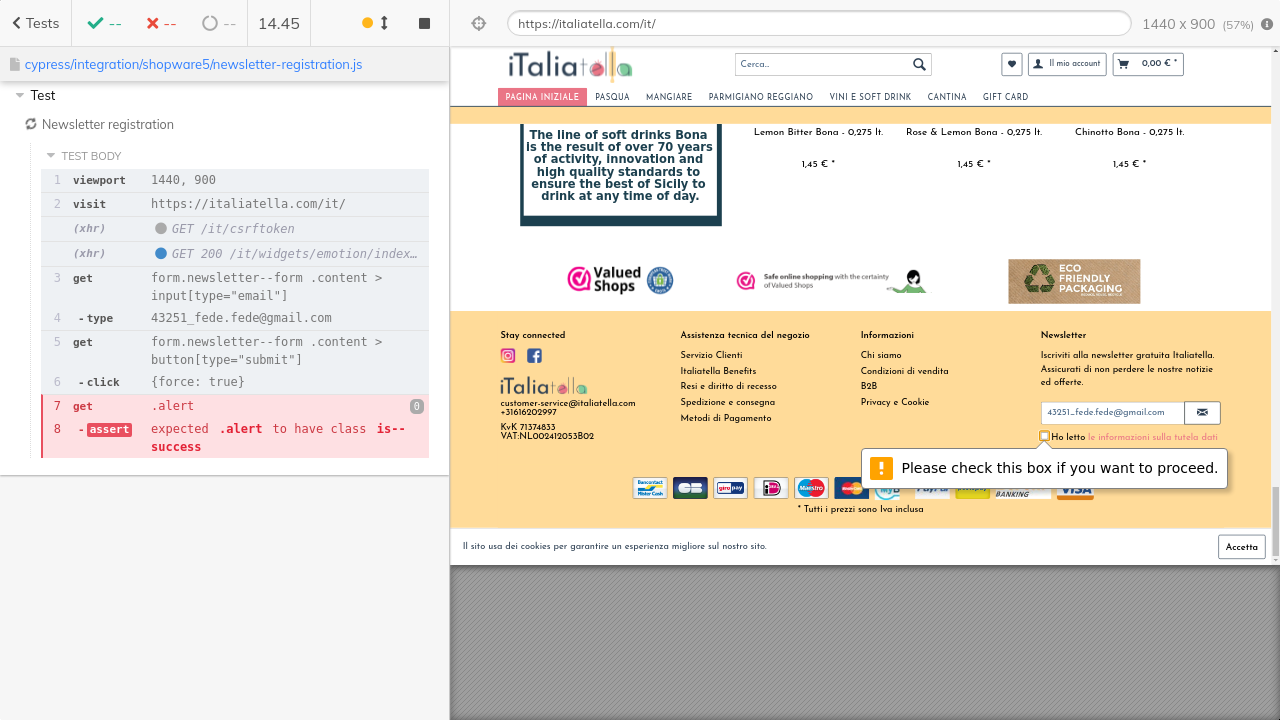
Task: Open the selector playground crosshair icon
Action: tap(478, 23)
